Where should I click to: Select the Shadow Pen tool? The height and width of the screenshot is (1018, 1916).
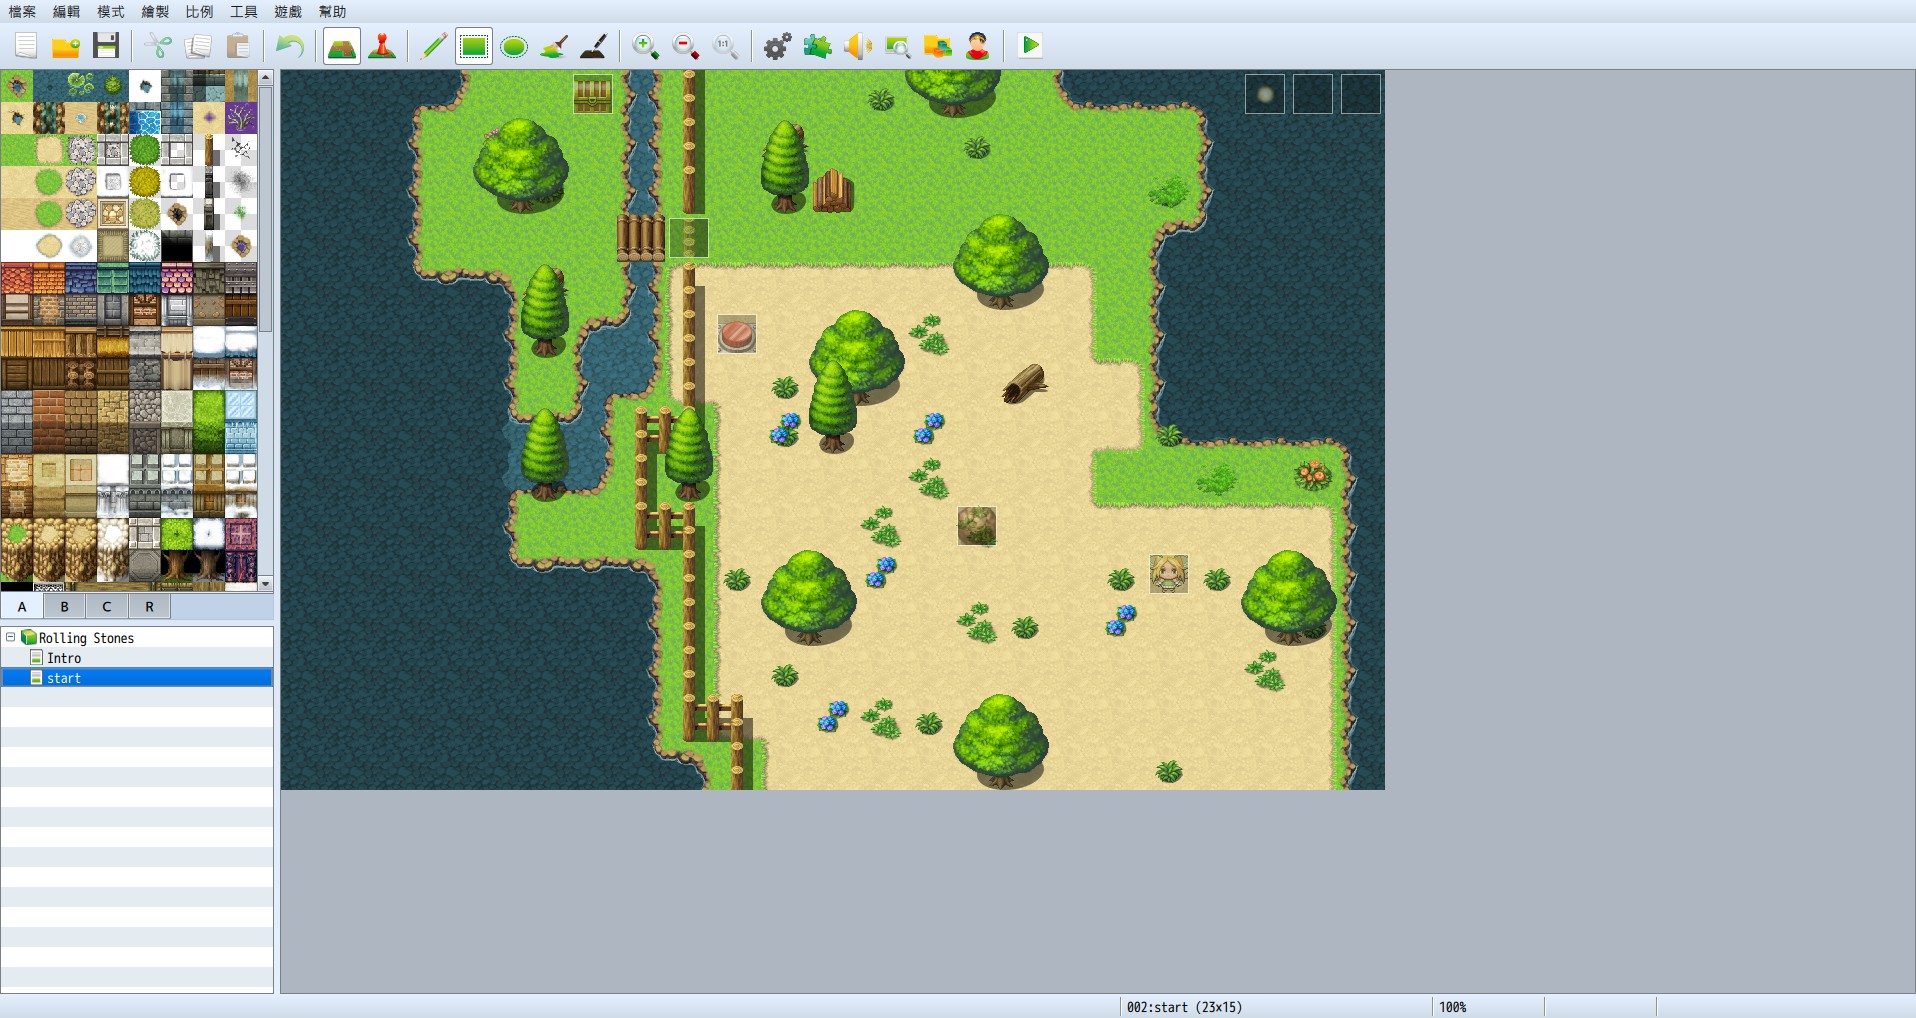point(595,46)
